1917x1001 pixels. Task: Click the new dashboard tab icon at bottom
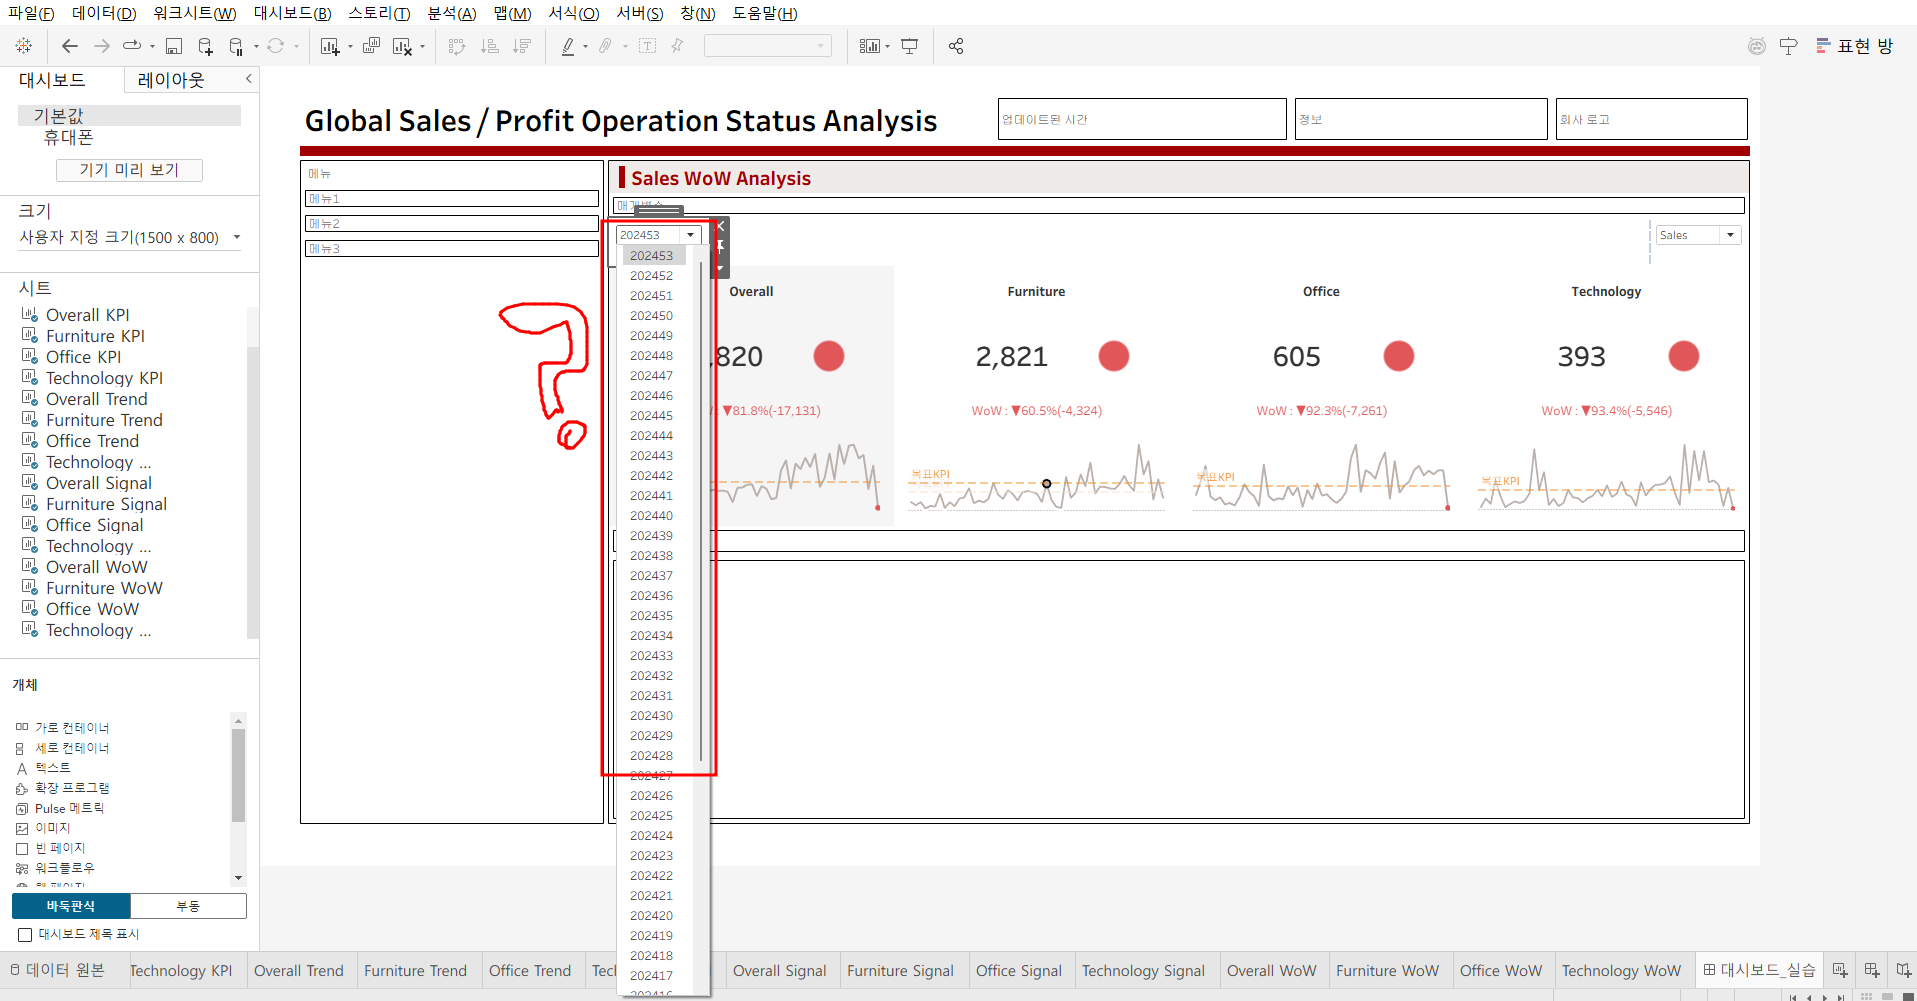(x=1872, y=970)
